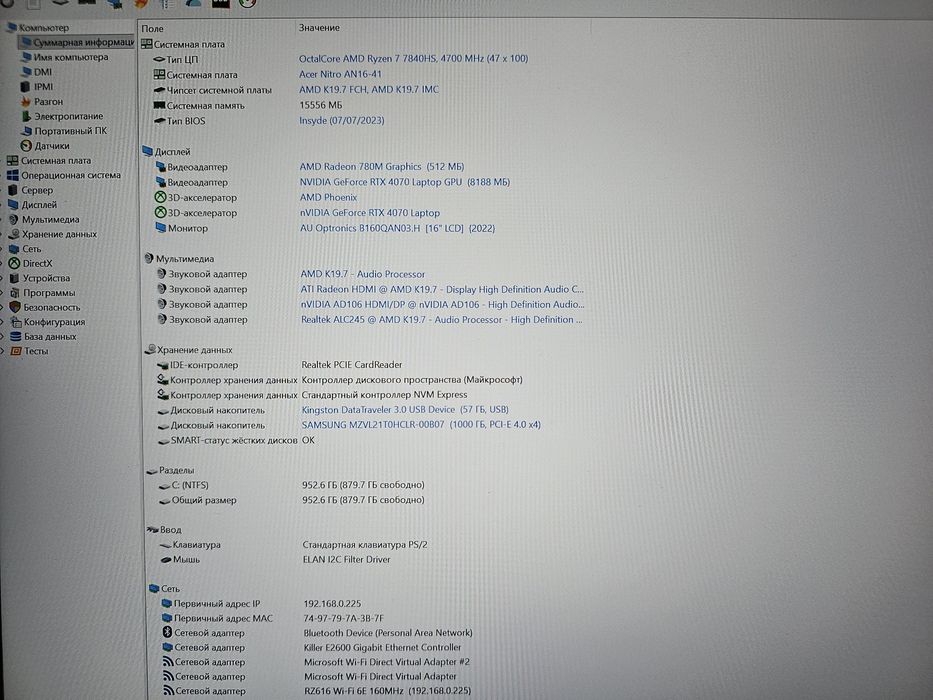Select the 15556 МБ memory value
Image resolution: width=933 pixels, height=700 pixels.
click(x=321, y=105)
